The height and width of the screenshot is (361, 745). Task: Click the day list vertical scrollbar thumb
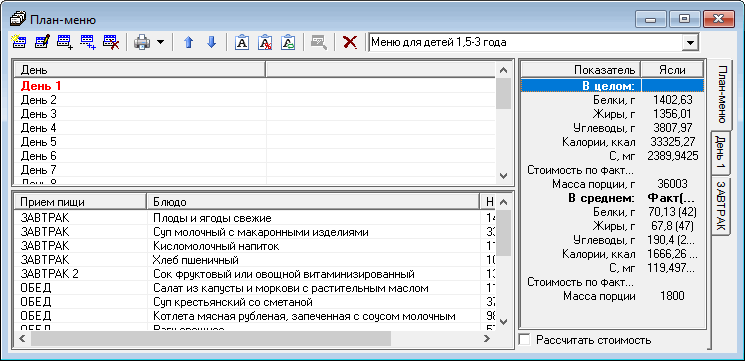coord(504,93)
